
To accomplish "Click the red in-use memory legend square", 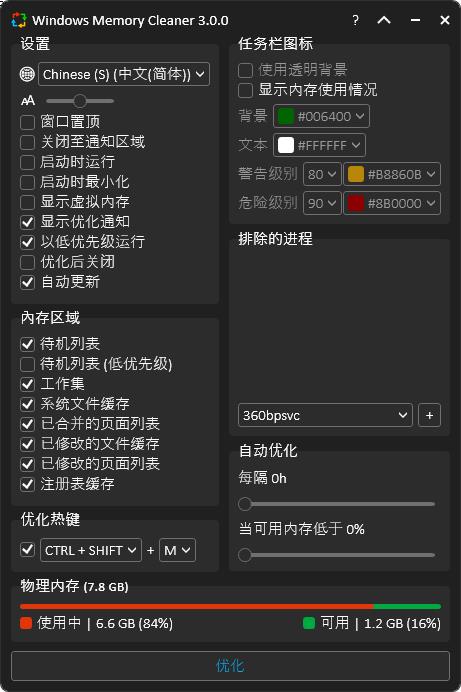I will [26, 623].
